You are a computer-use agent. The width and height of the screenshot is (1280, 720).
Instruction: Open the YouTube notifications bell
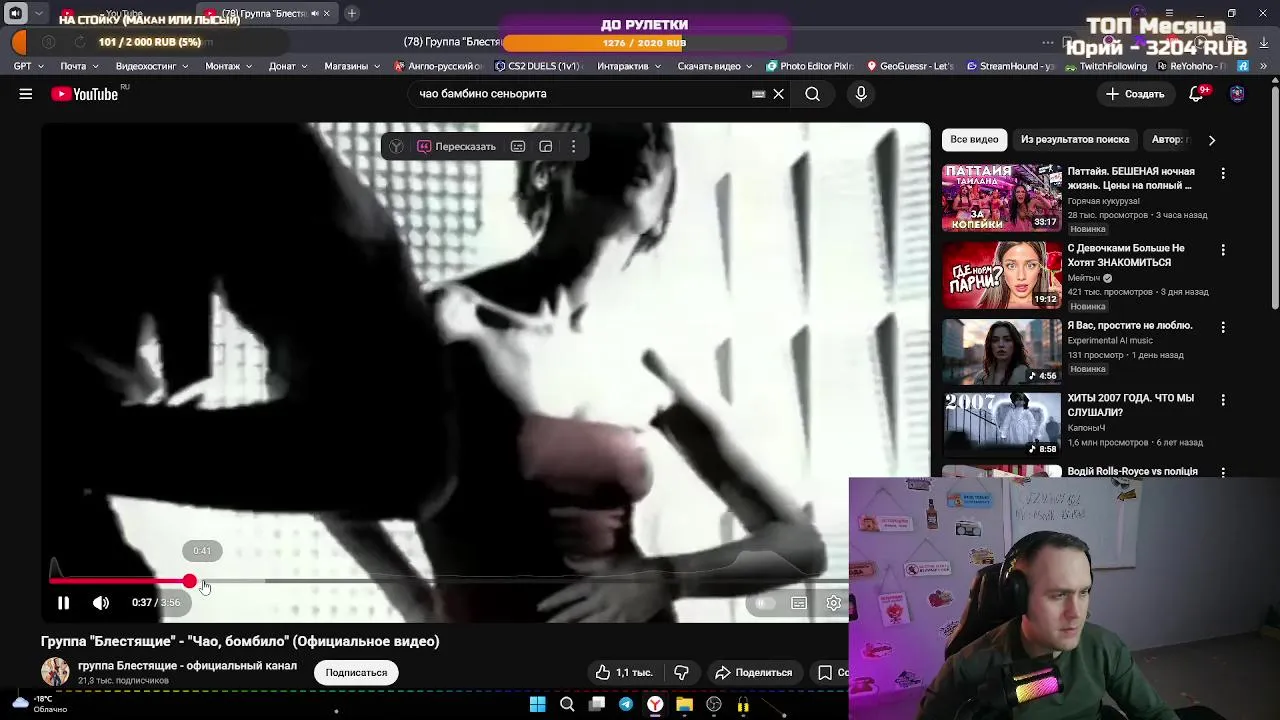point(1196,94)
